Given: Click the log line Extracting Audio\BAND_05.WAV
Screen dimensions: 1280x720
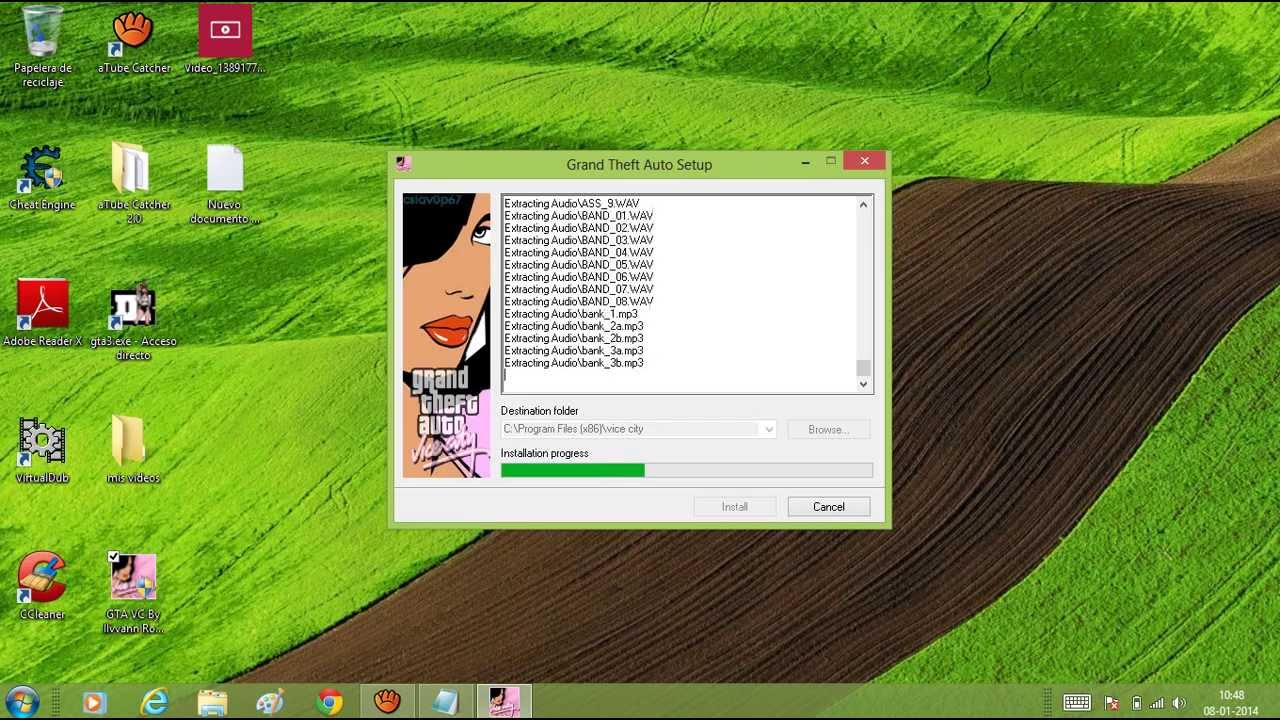Looking at the screenshot, I should coord(579,265).
